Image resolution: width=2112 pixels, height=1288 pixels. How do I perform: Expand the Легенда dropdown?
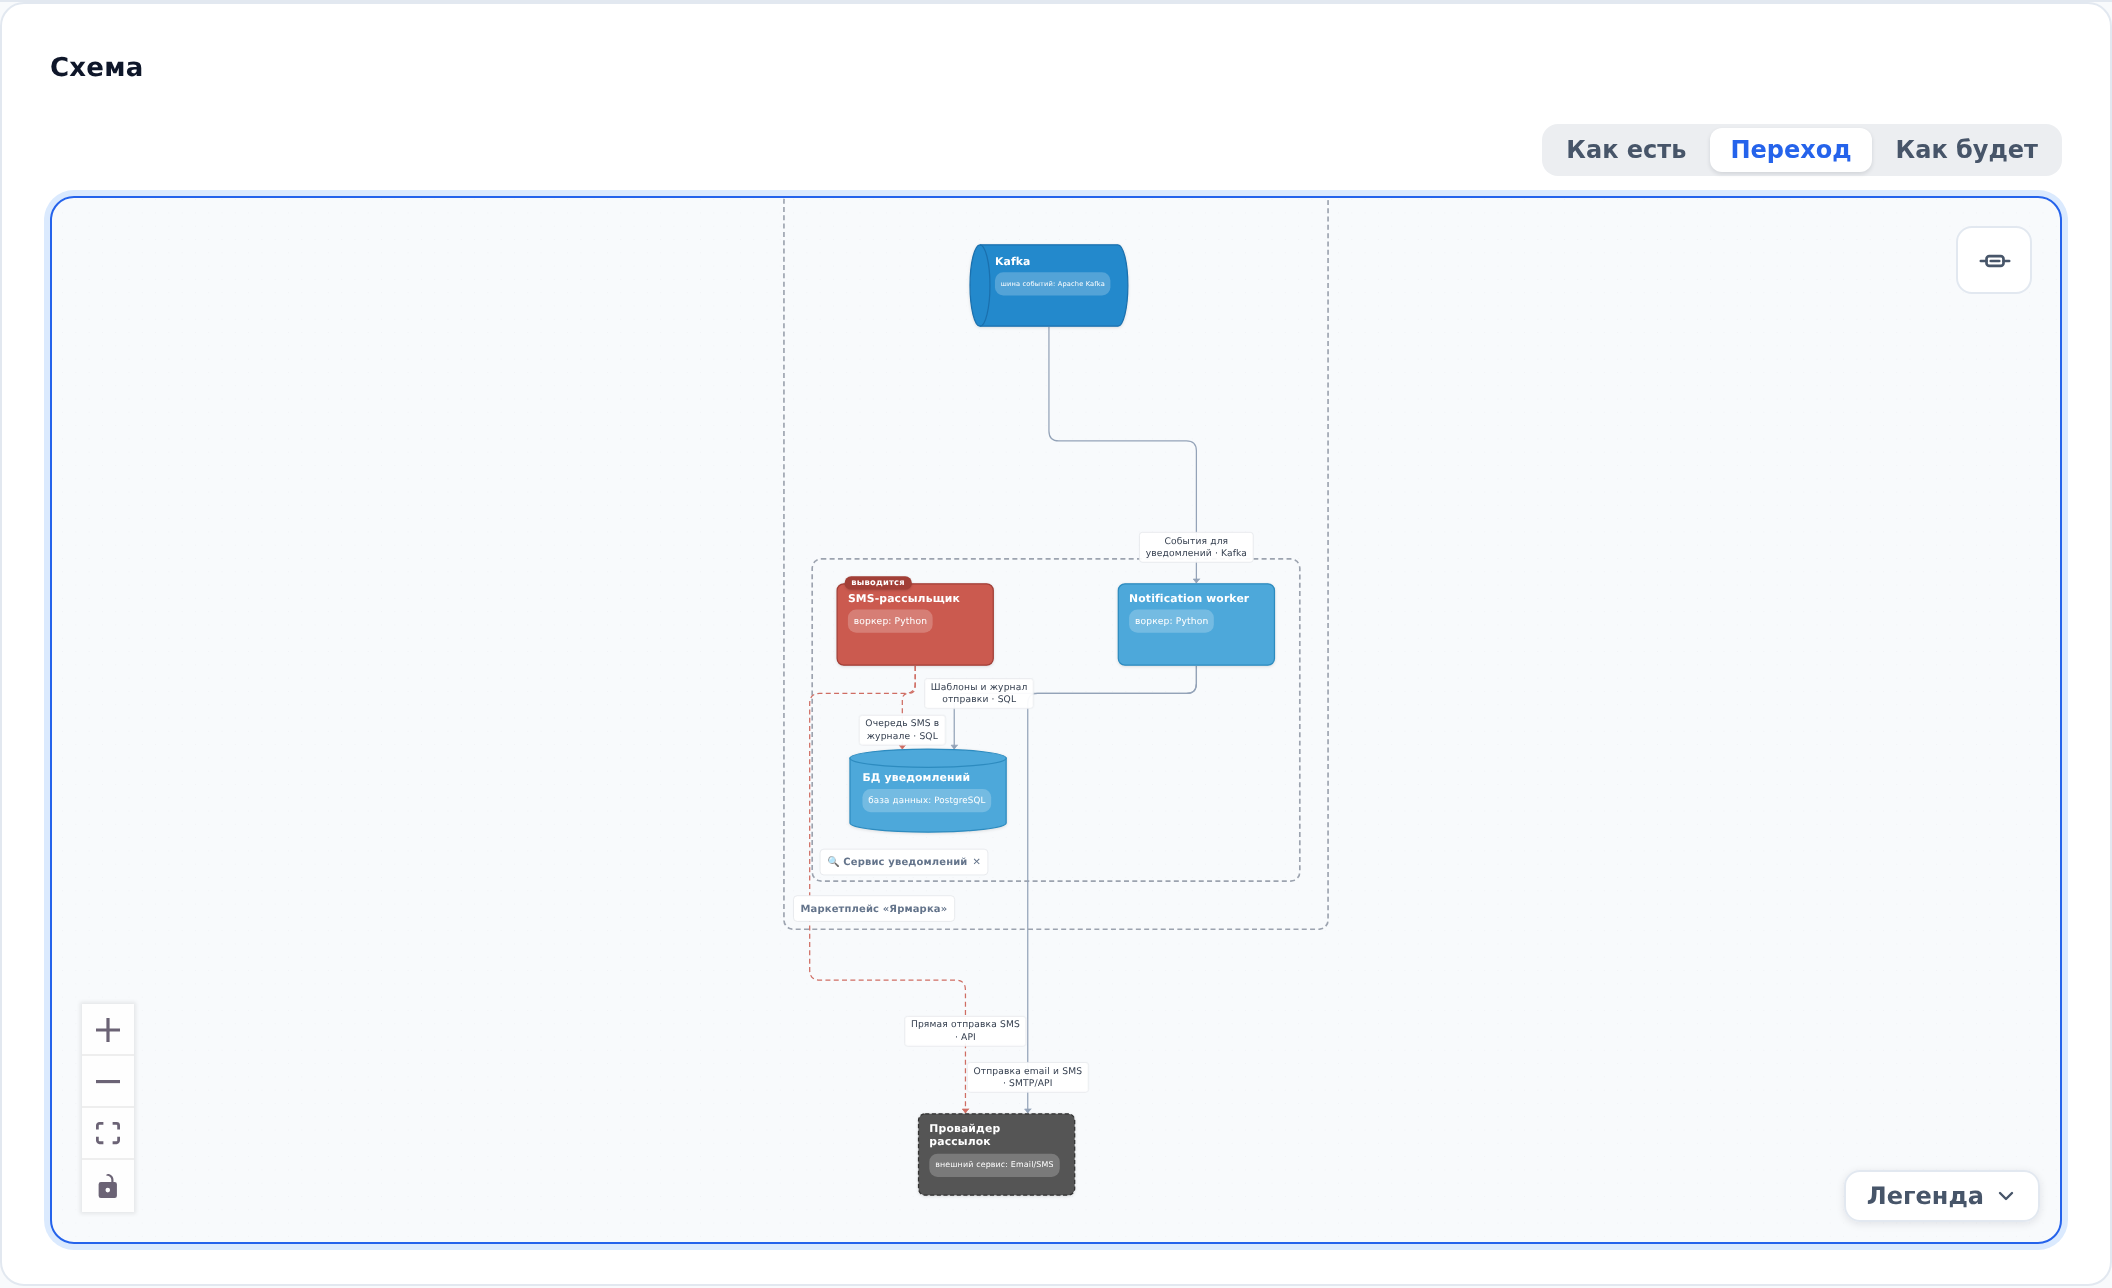(1941, 1196)
